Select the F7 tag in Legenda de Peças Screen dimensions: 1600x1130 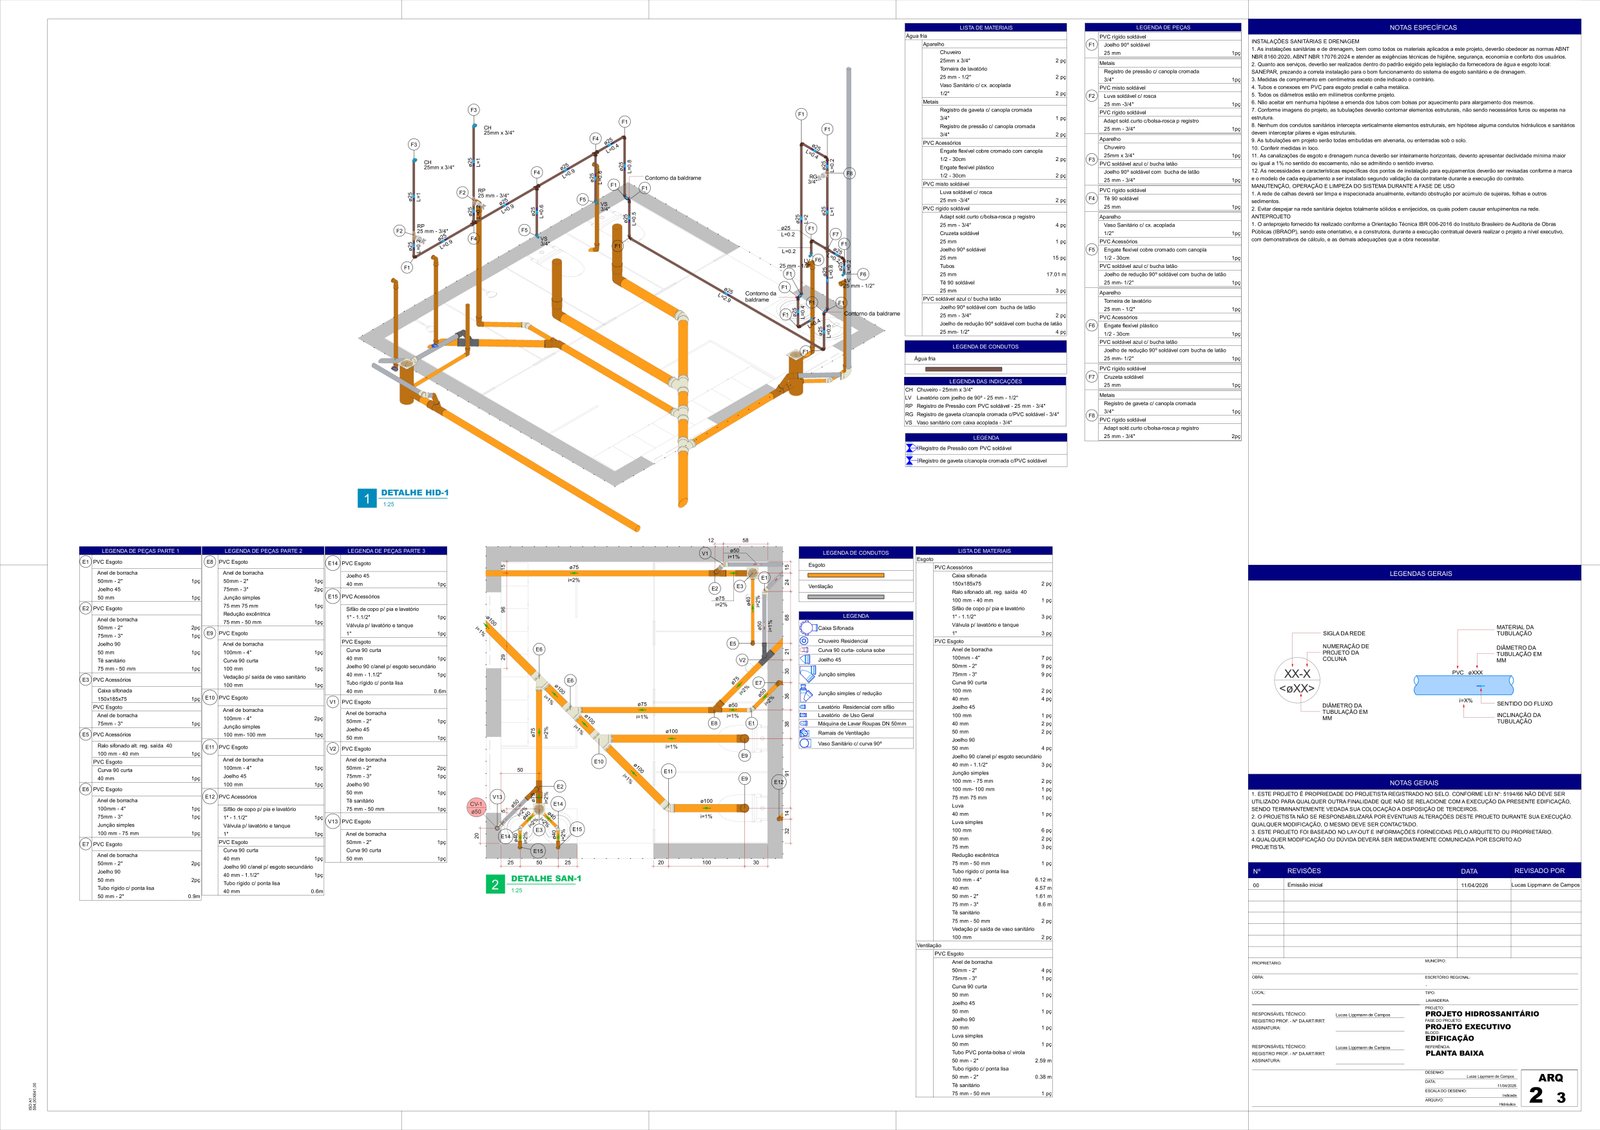tap(1092, 377)
